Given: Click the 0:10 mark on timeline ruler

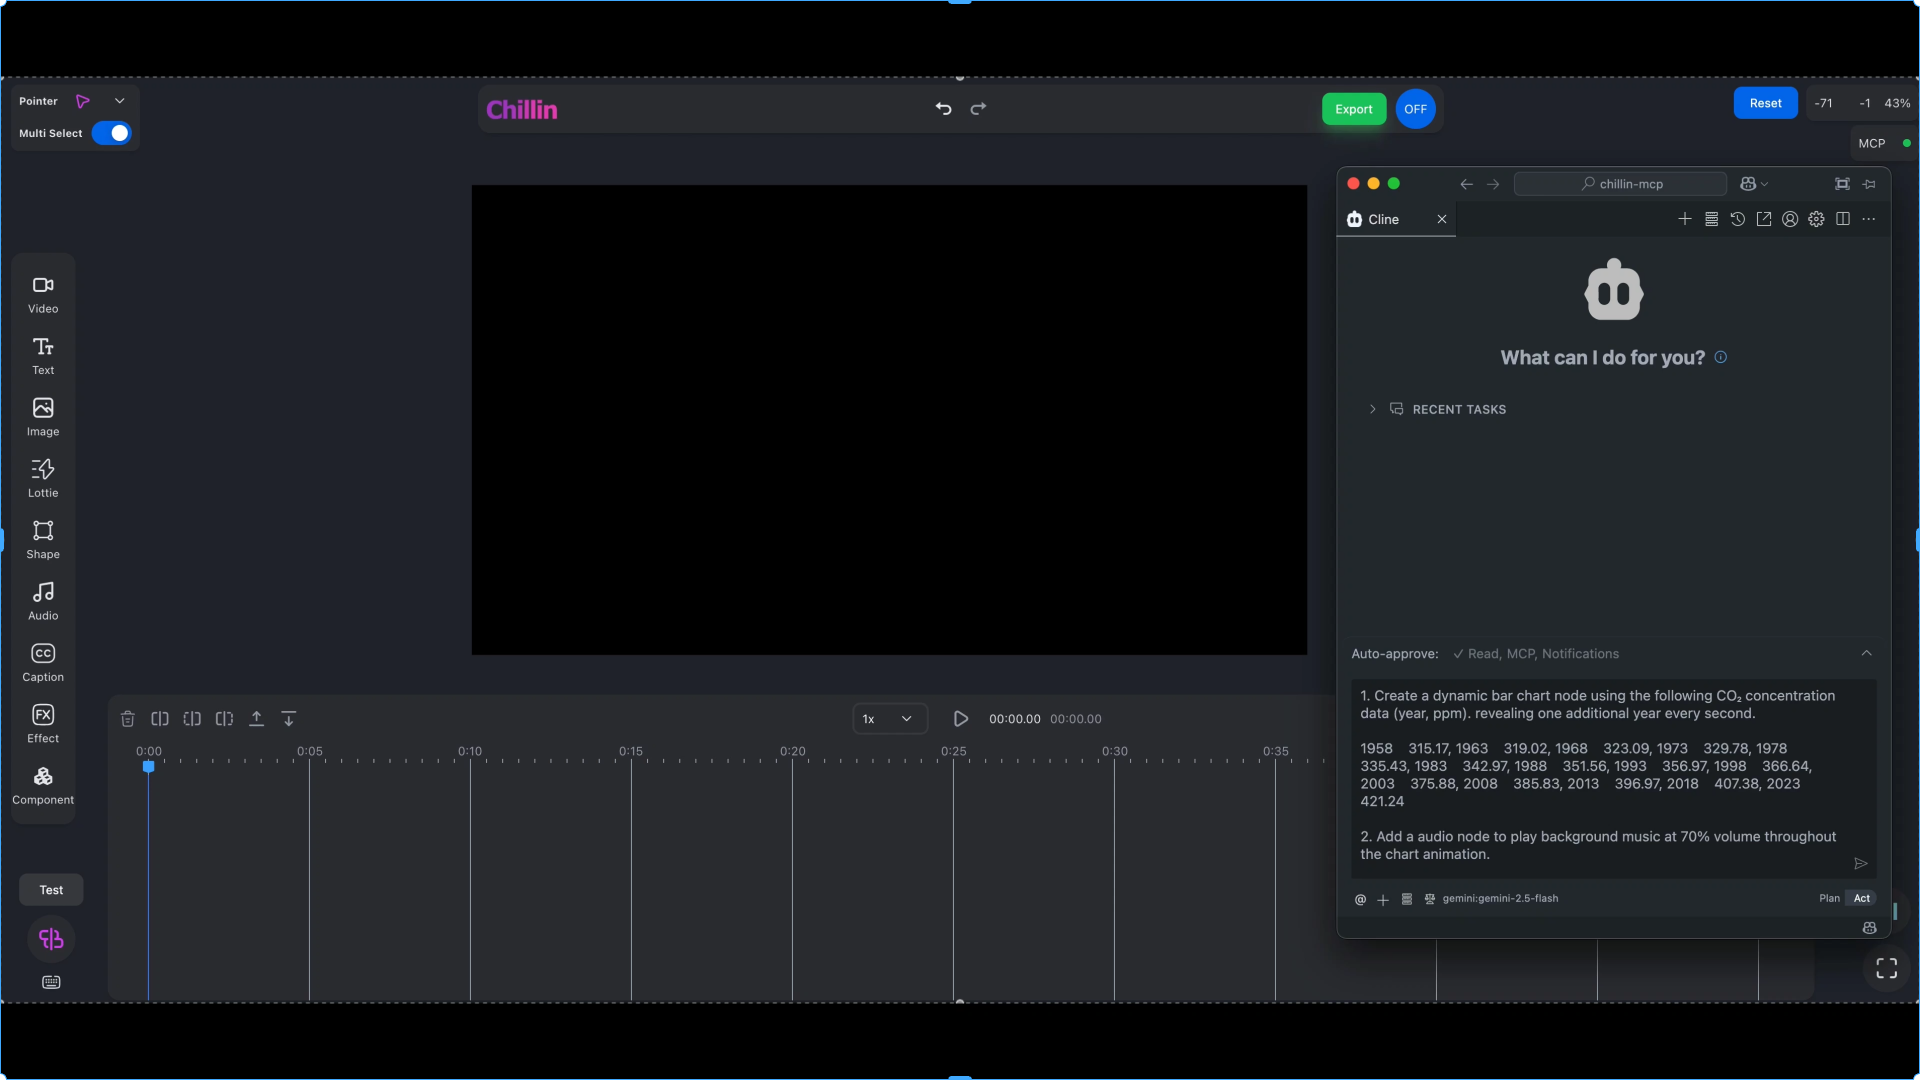Looking at the screenshot, I should point(470,751).
